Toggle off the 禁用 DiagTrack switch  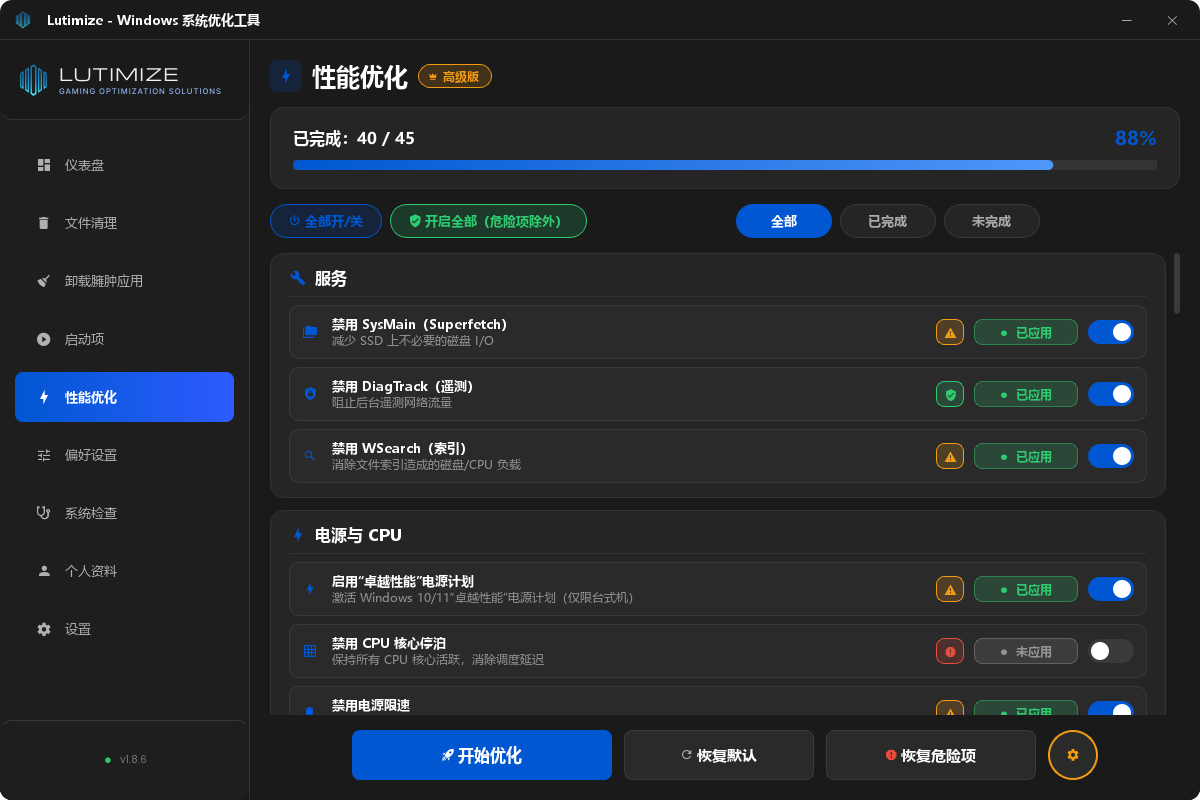tap(1110, 394)
